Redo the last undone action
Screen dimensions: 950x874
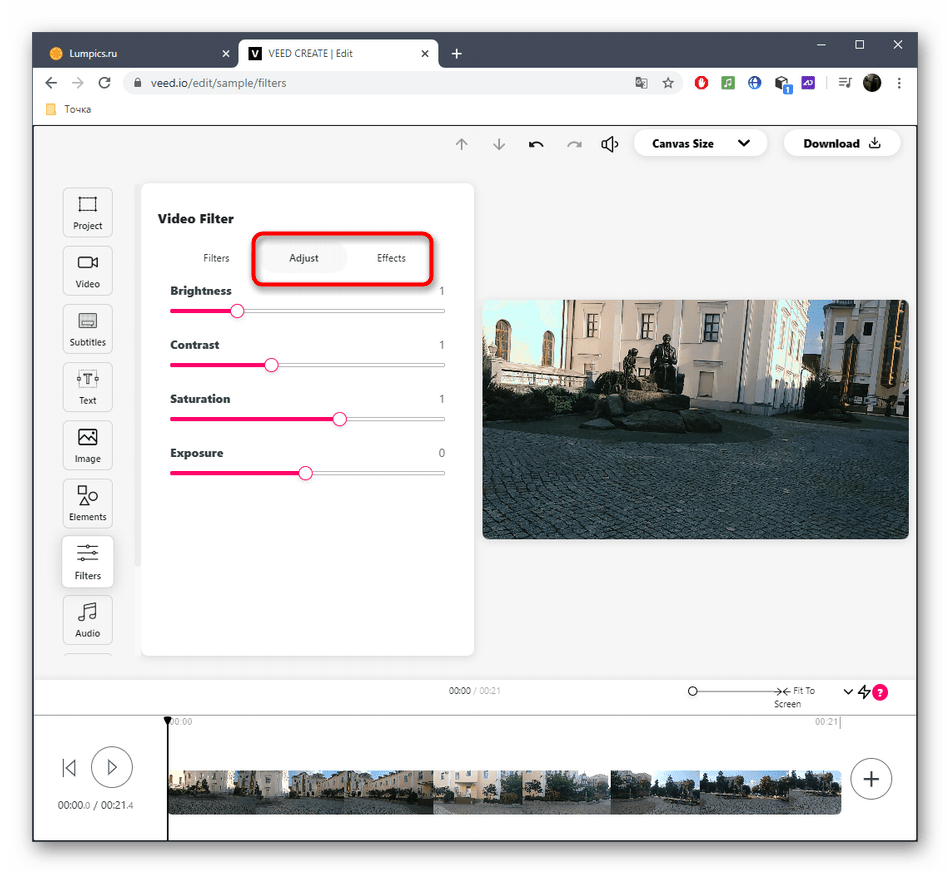[x=574, y=144]
